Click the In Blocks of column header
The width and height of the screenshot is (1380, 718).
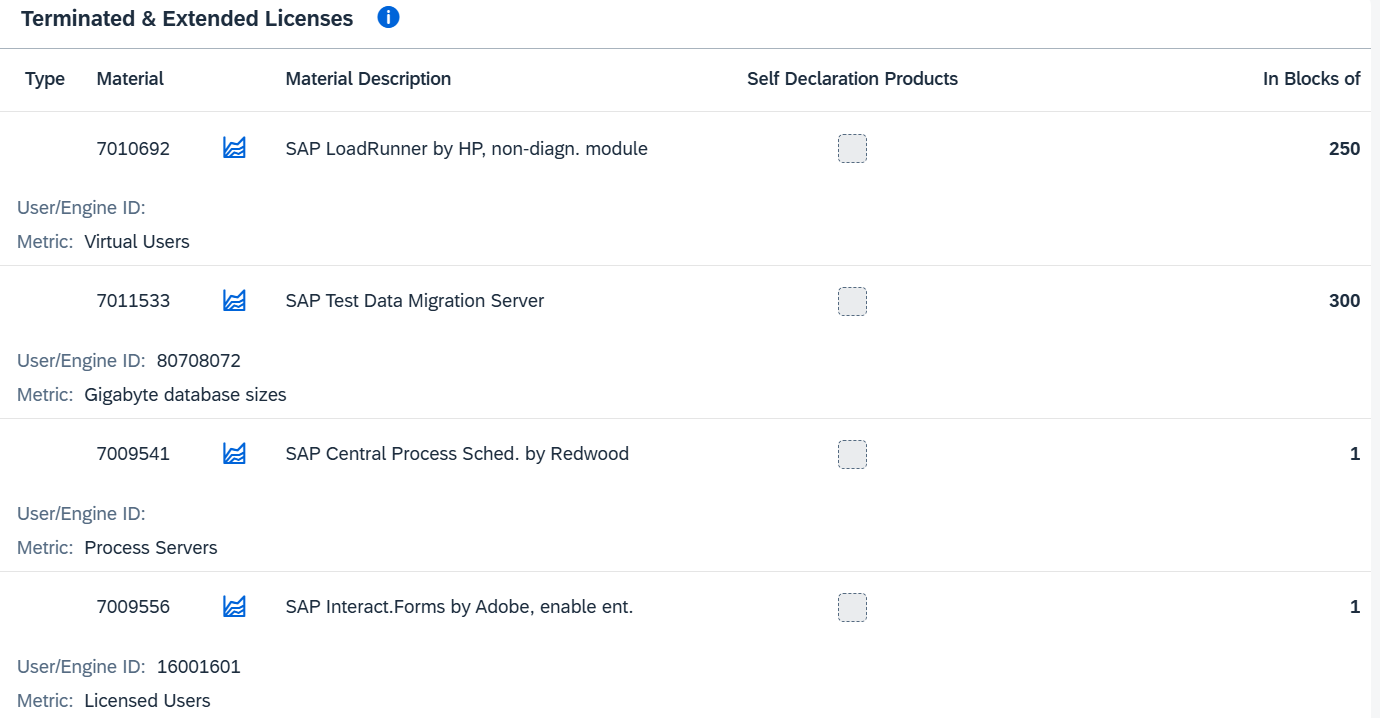(1311, 79)
